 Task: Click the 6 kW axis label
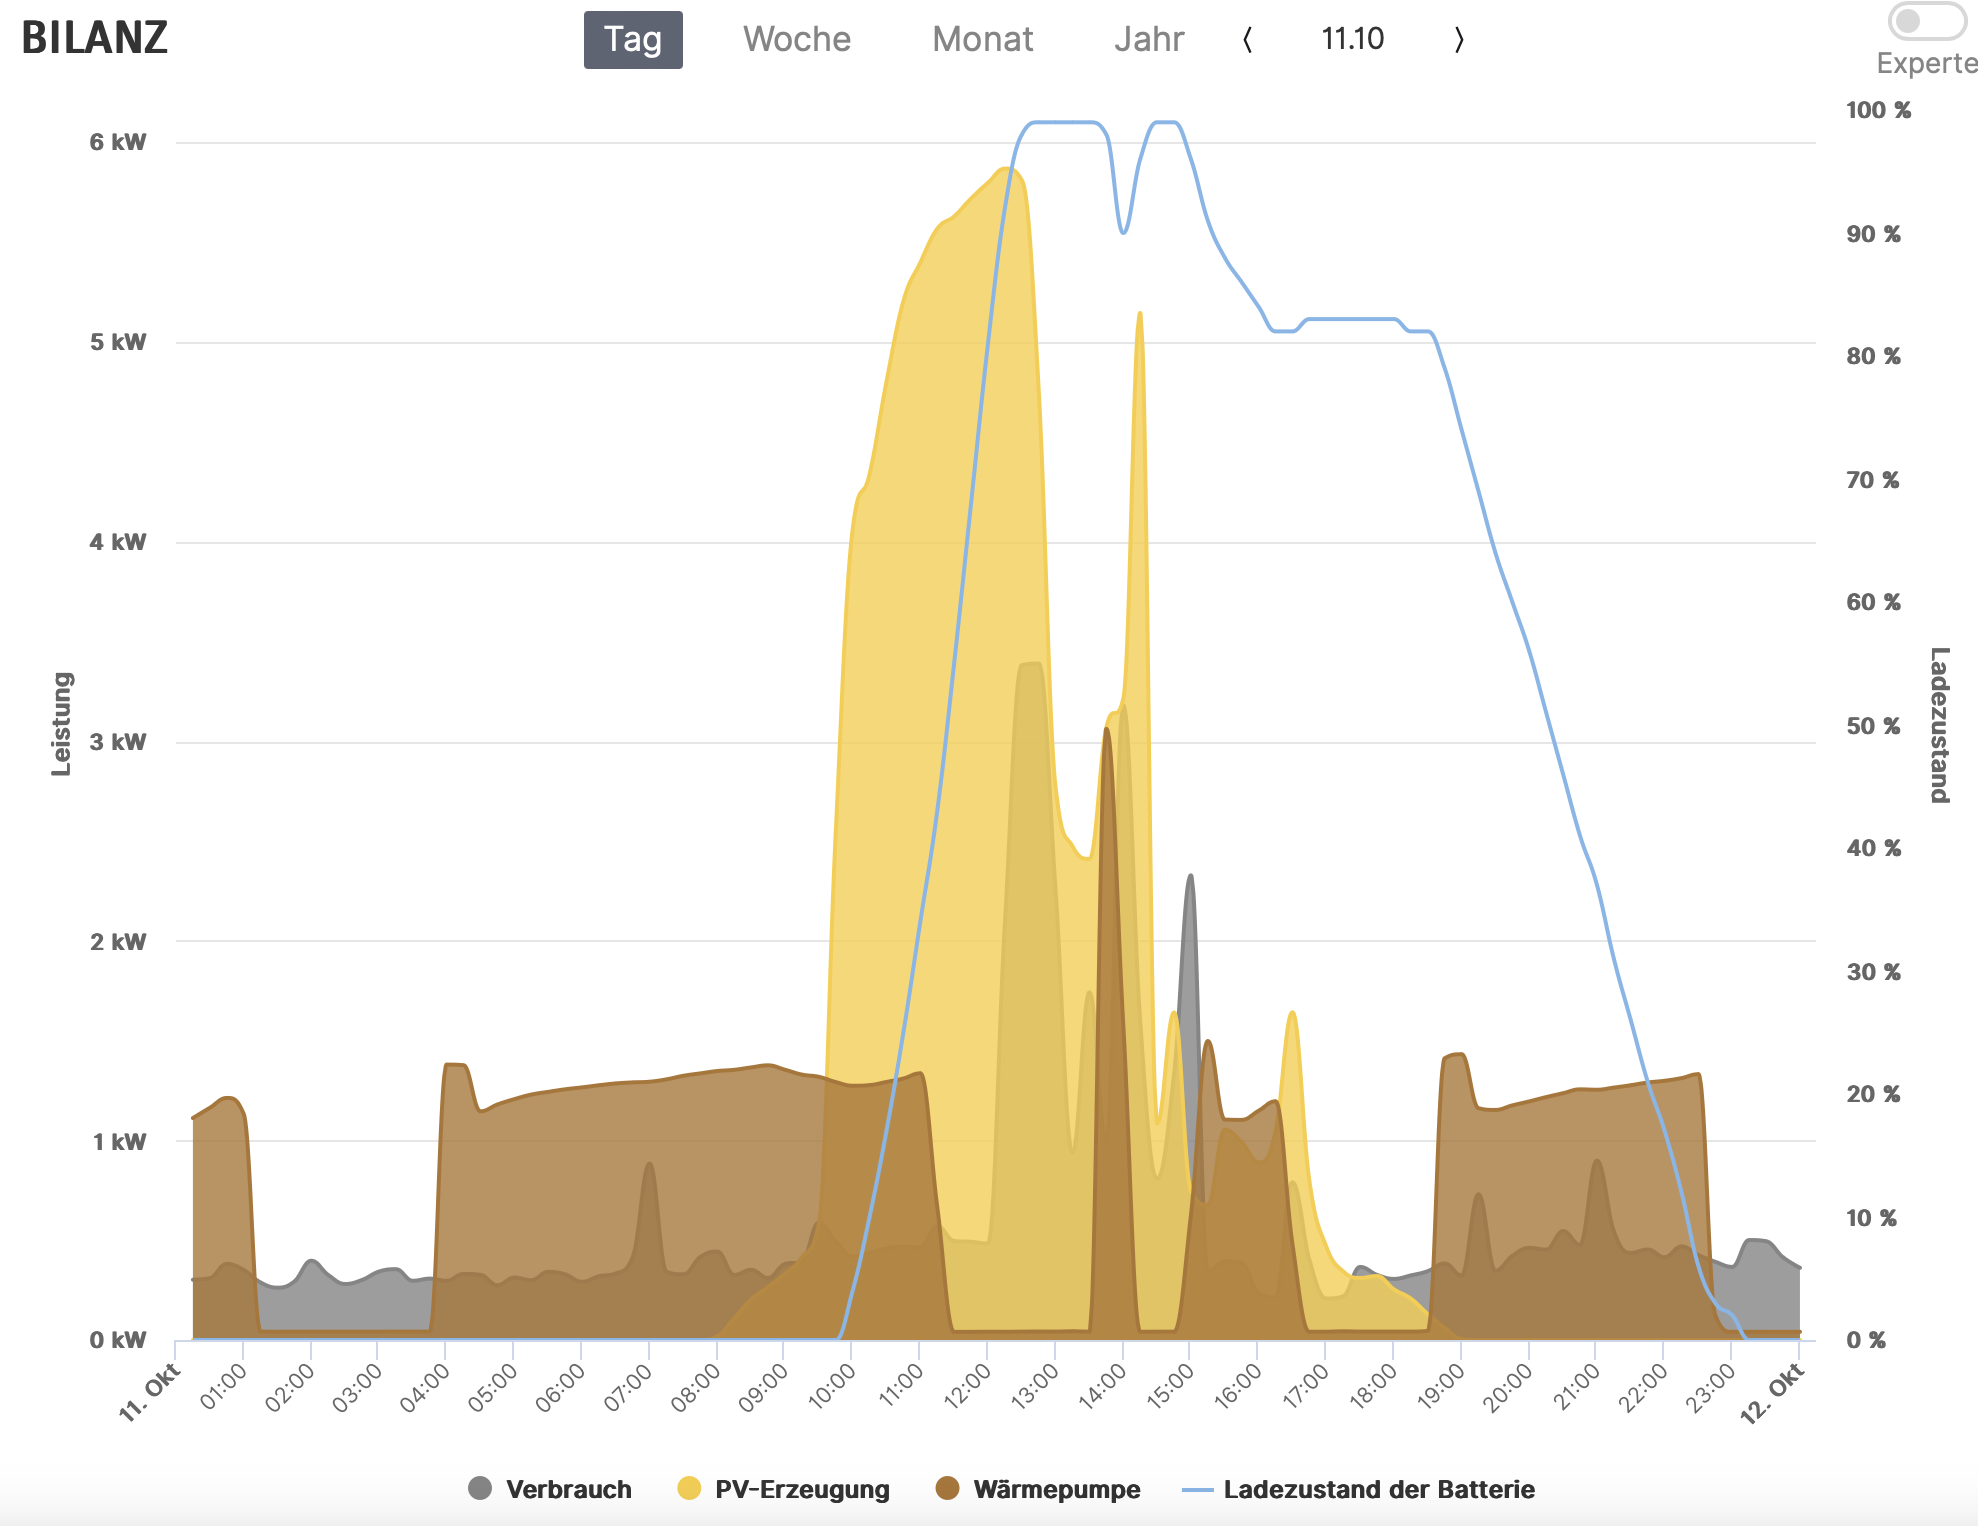coord(118,142)
